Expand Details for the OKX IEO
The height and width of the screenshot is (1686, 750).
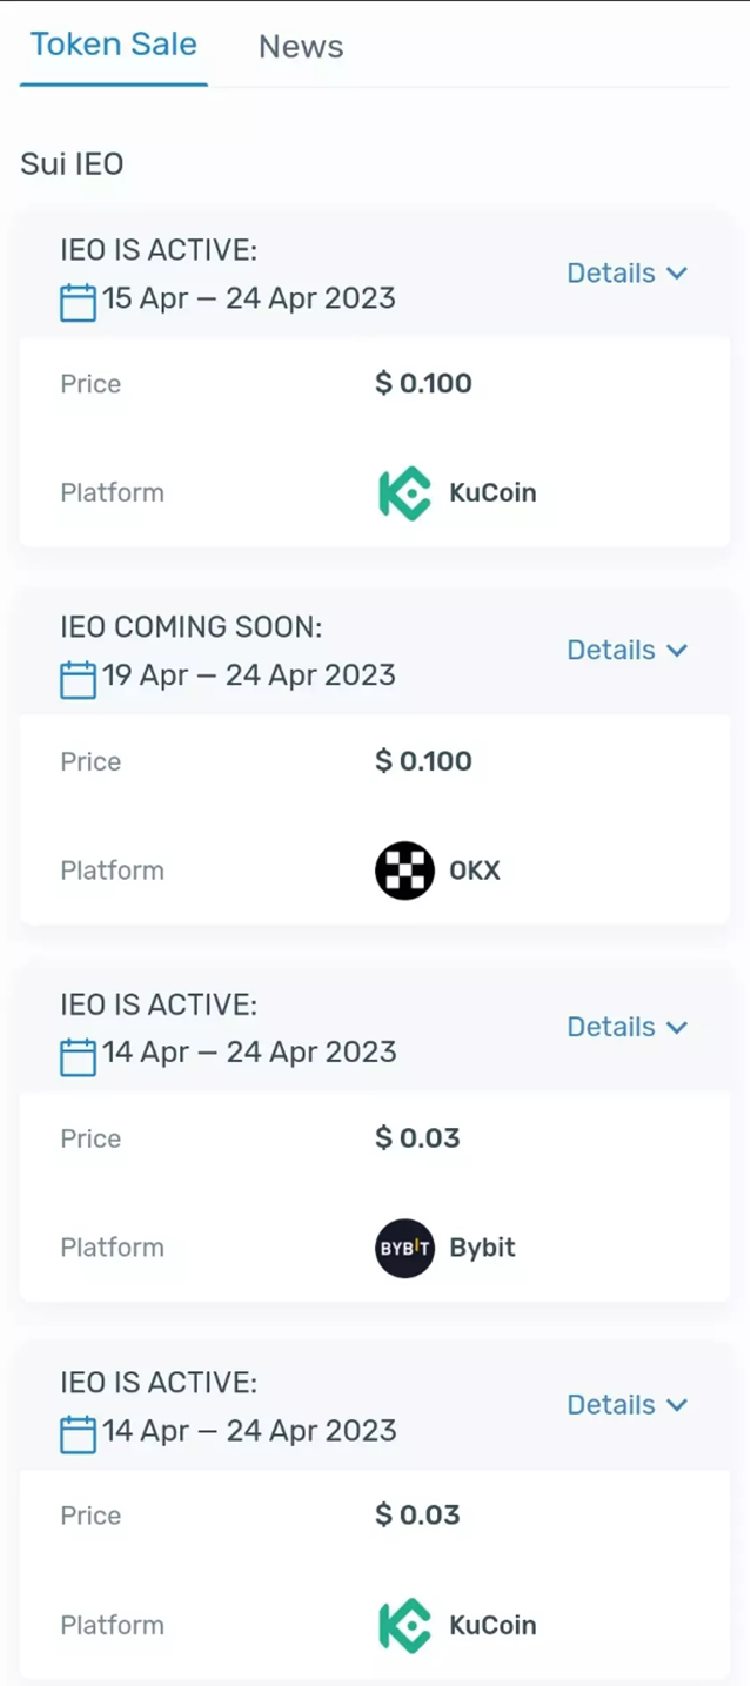coord(626,650)
